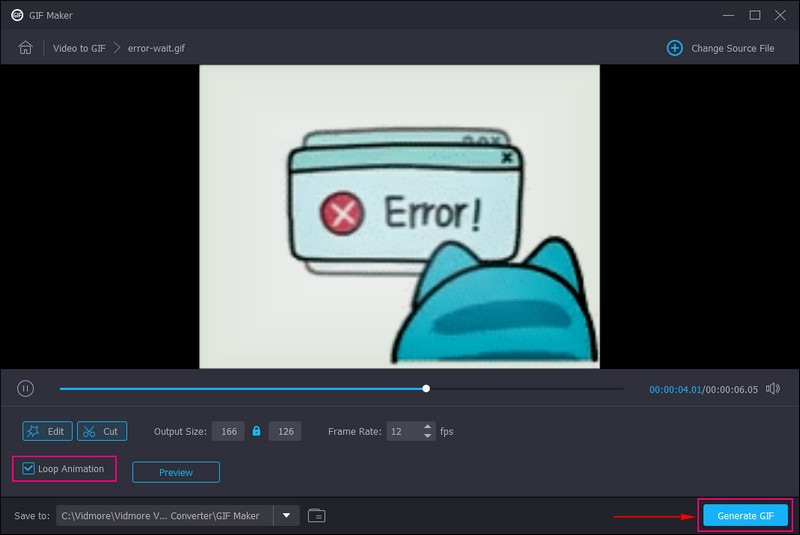Toggle the Loop Animation checkbox
The image size is (800, 535).
point(29,468)
